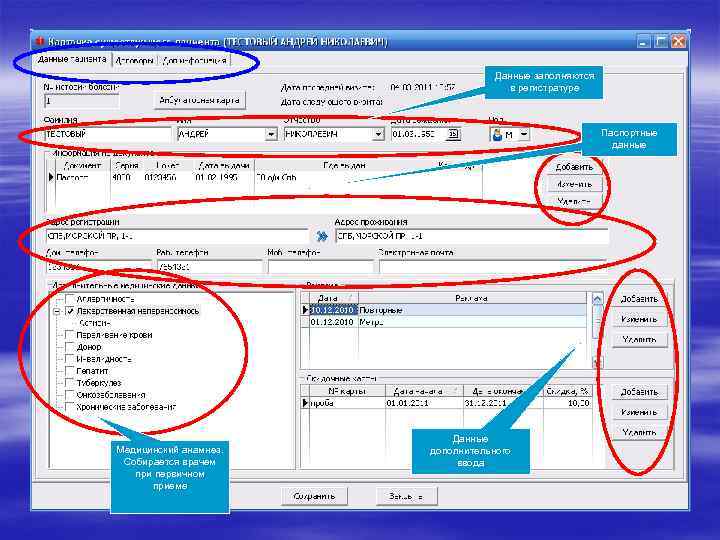The image size is (720, 540).
Task: Click the red app icon in the title bar
Action: tap(39, 42)
